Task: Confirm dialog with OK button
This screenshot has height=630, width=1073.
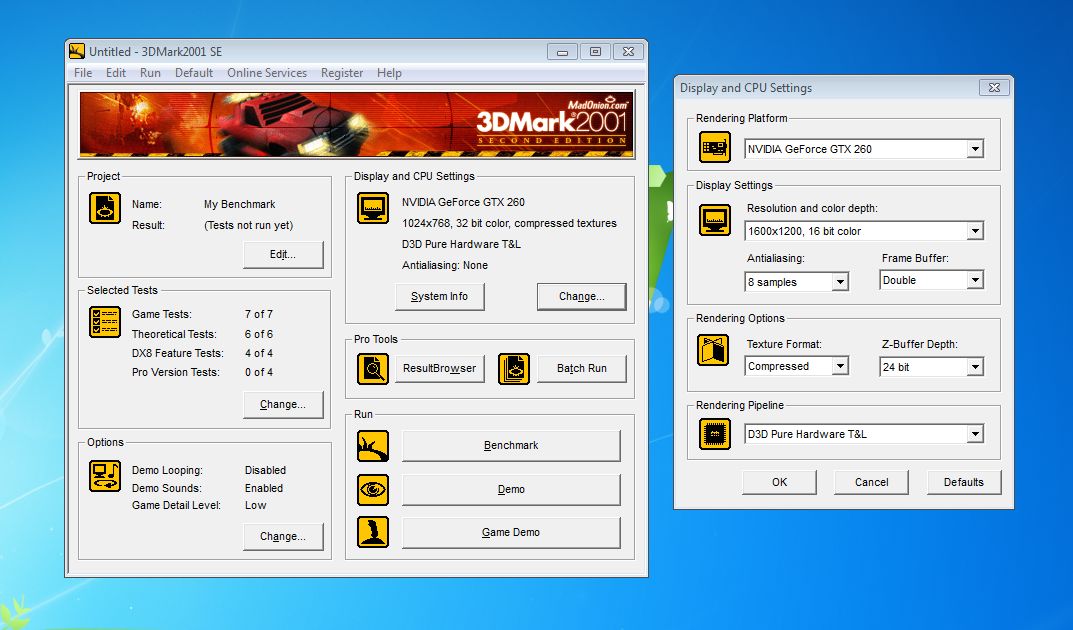Action: [779, 482]
